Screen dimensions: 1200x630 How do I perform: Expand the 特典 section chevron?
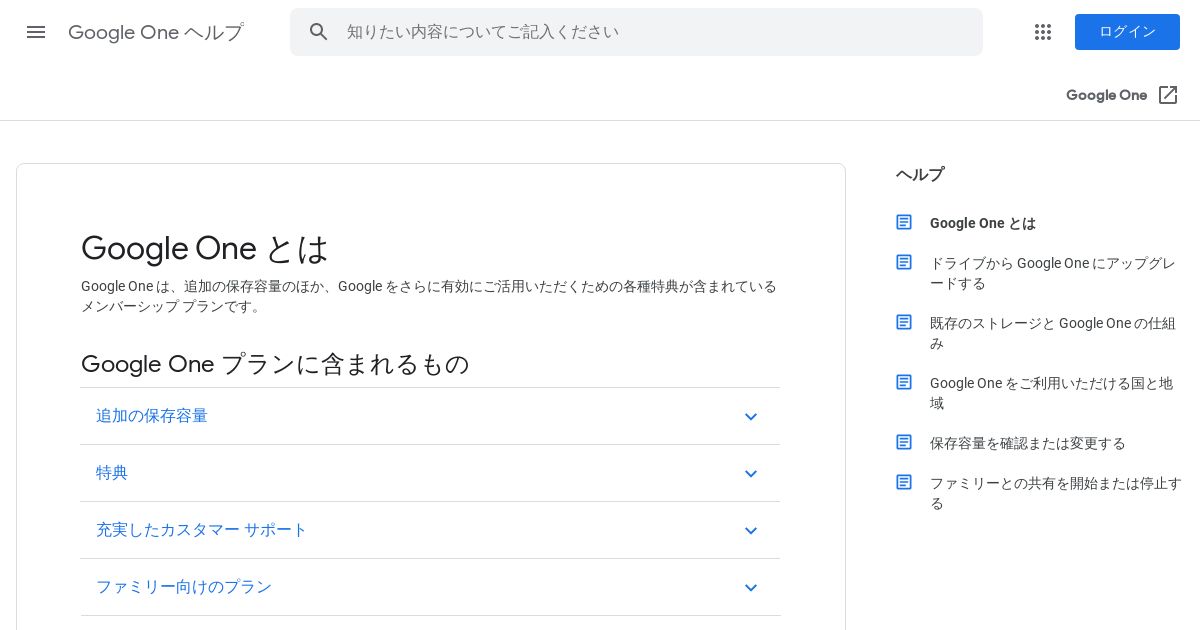(751, 474)
